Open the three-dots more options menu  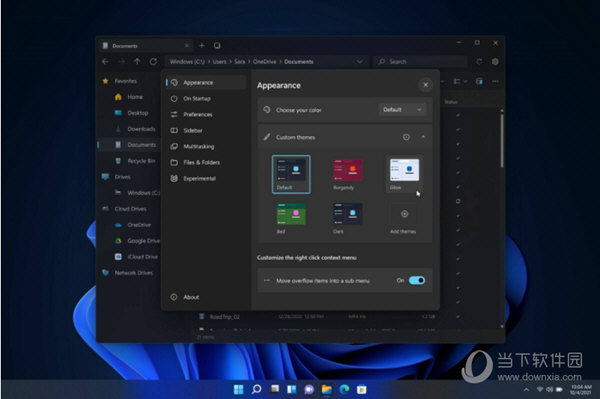(495, 81)
